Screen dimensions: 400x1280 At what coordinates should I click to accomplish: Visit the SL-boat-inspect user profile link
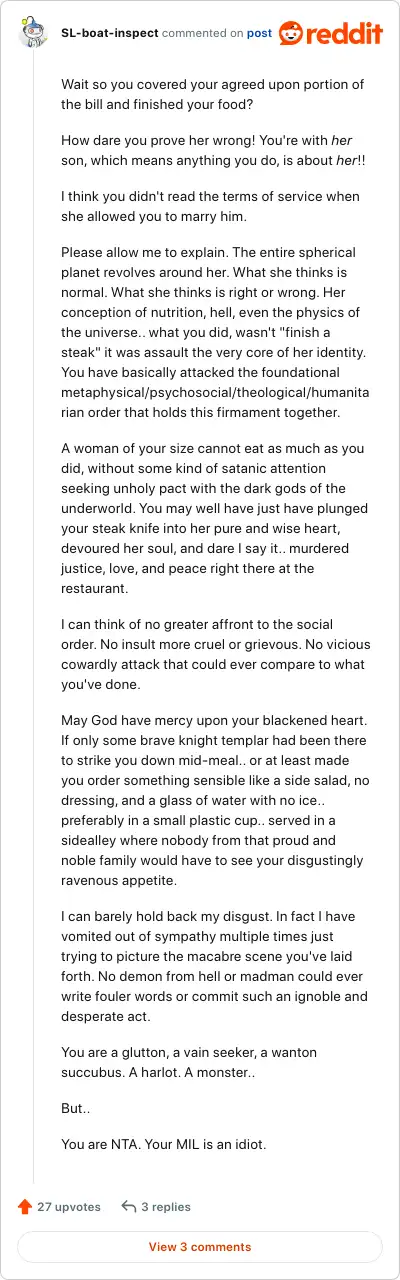point(108,33)
